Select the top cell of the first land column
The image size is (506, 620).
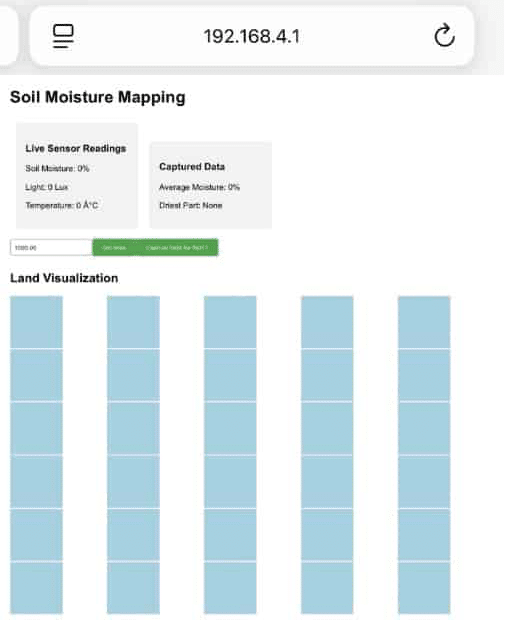click(36, 322)
